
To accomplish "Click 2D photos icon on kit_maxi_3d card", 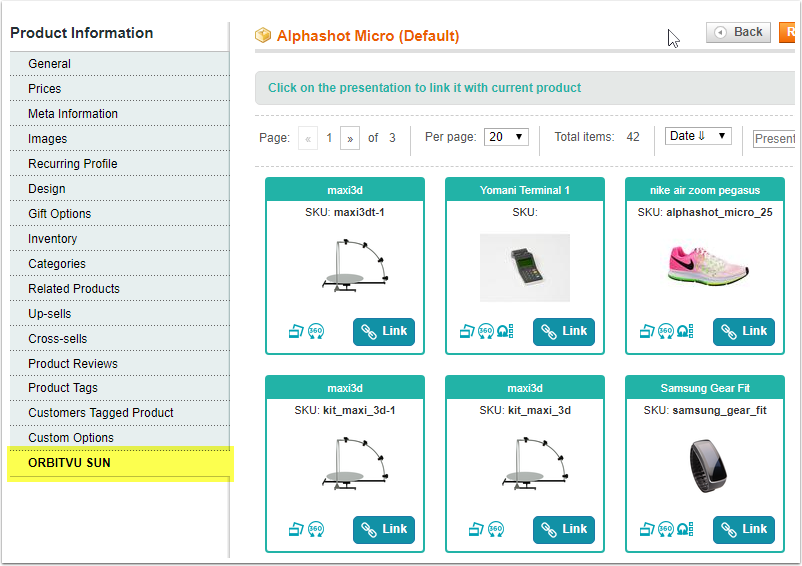I will pos(476,529).
